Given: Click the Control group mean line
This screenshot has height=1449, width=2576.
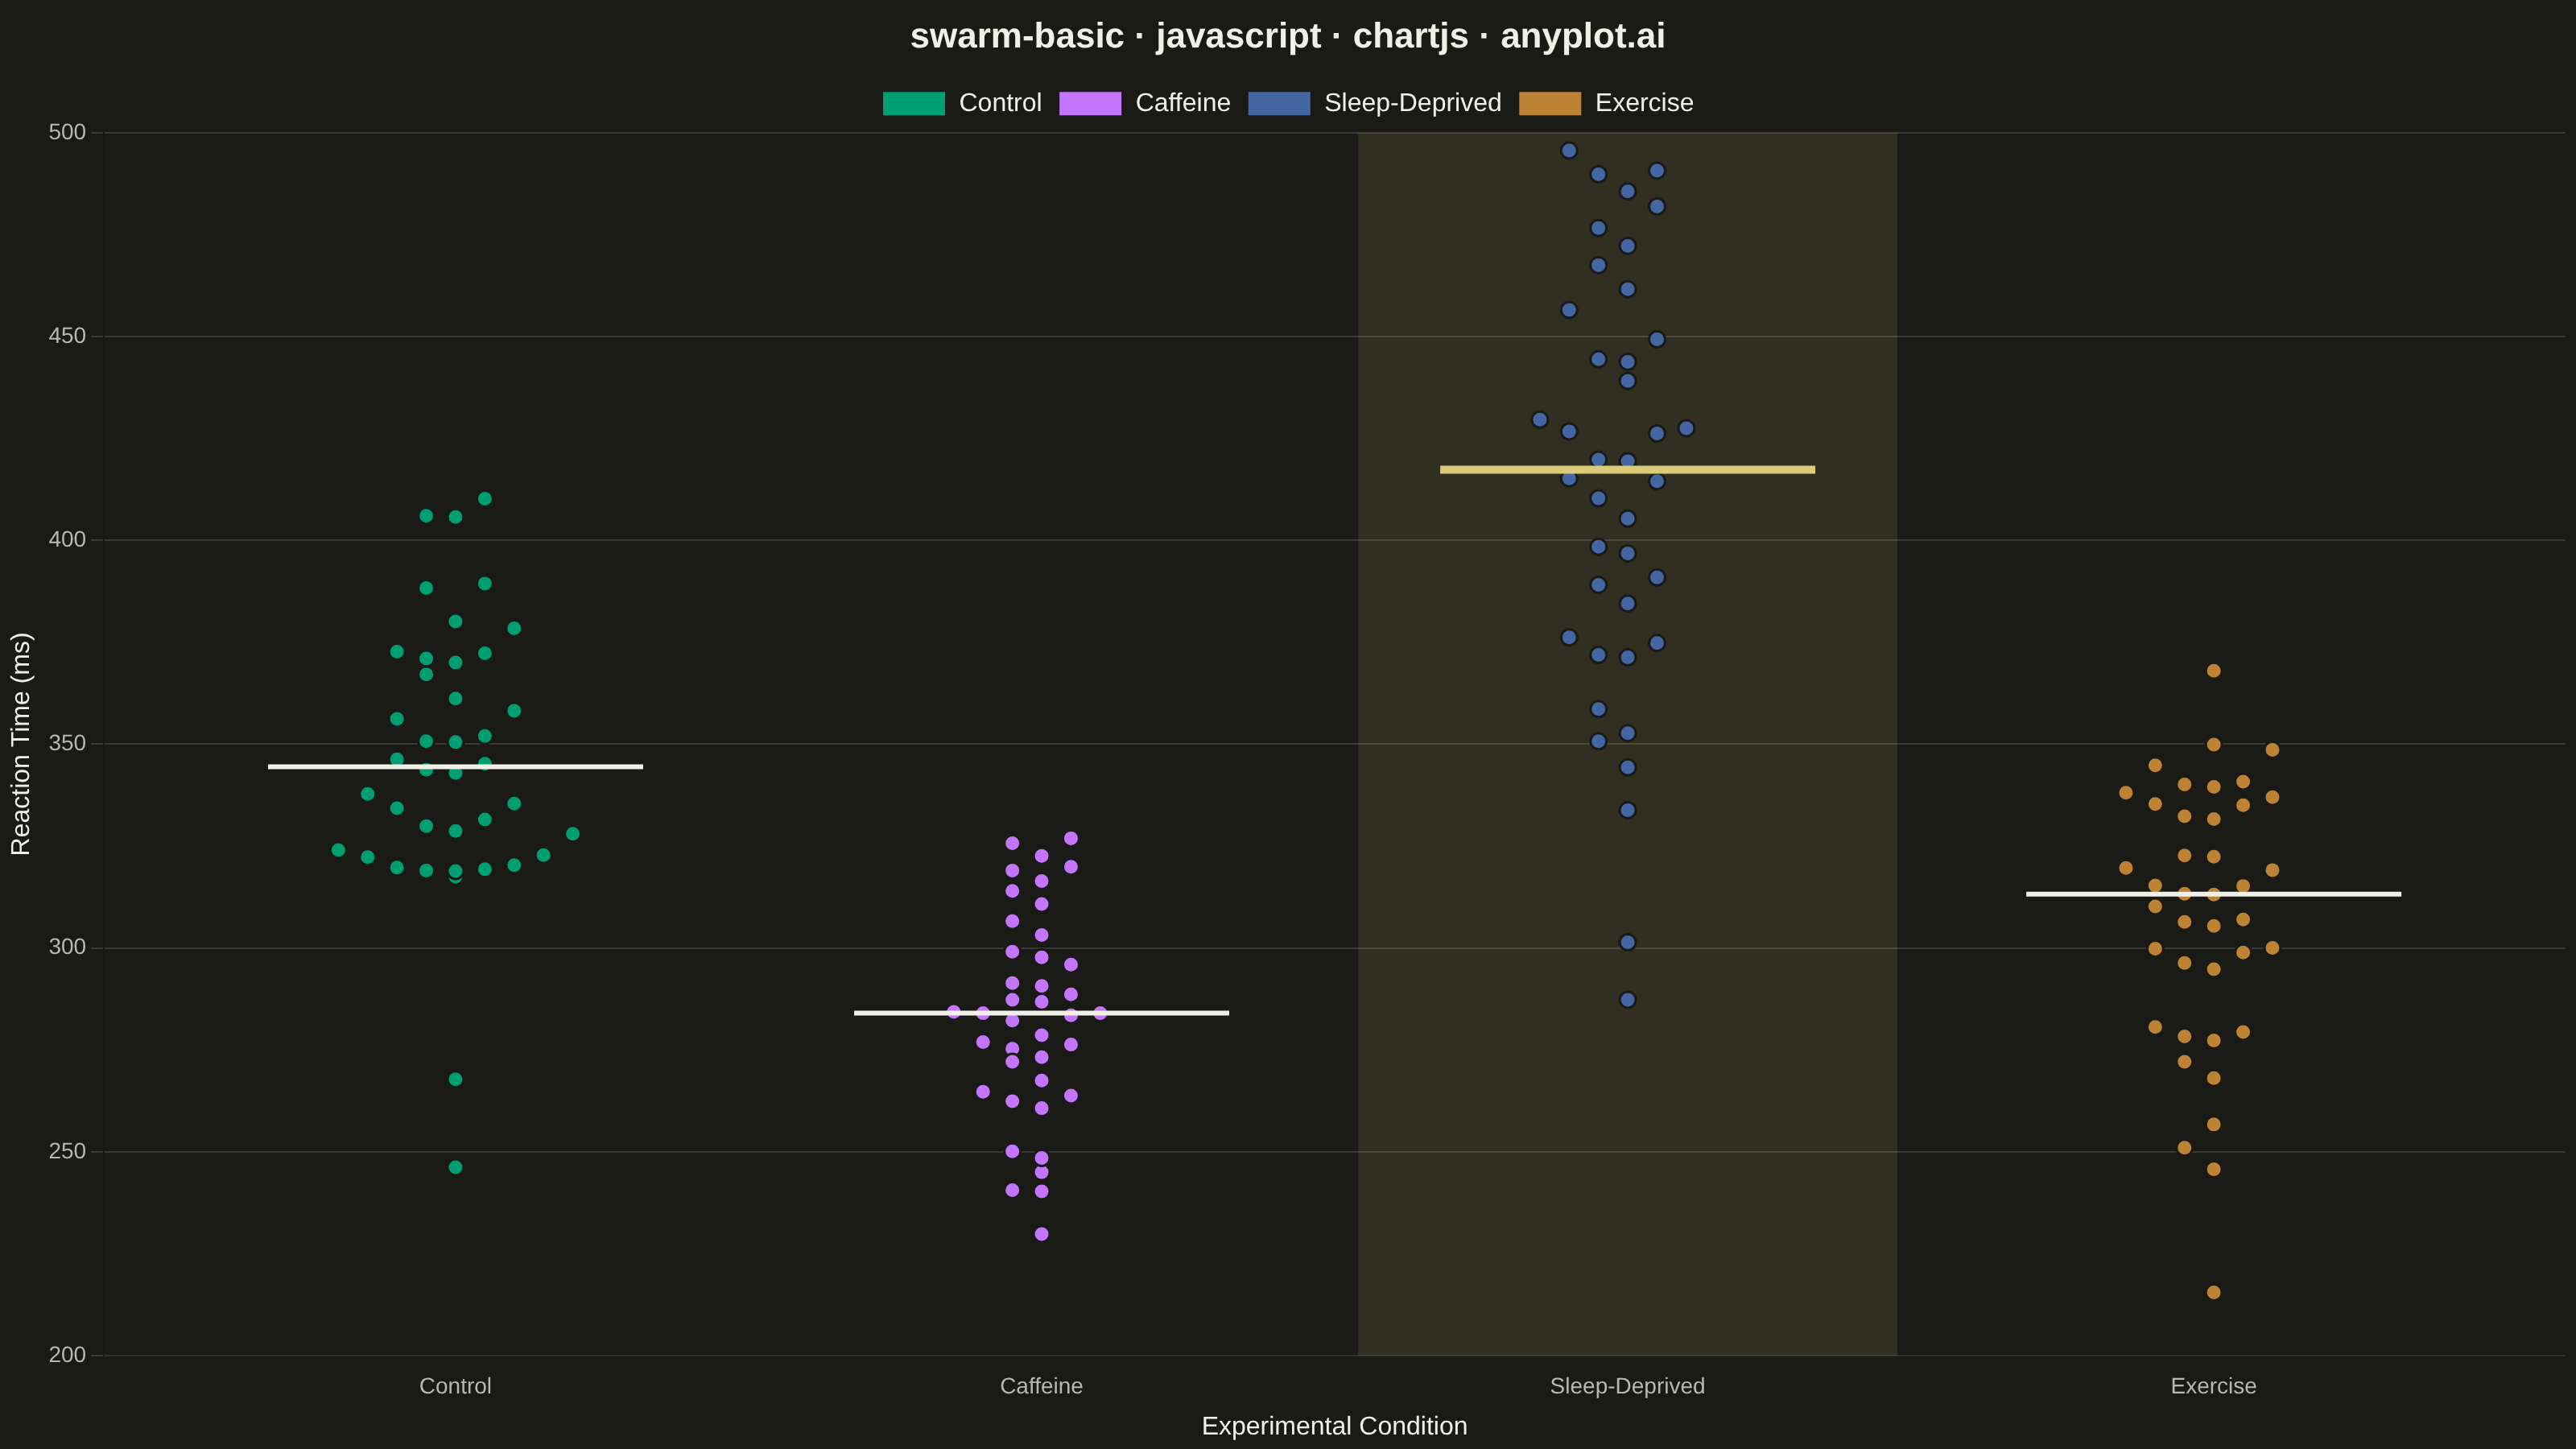Looking at the screenshot, I should [455, 767].
